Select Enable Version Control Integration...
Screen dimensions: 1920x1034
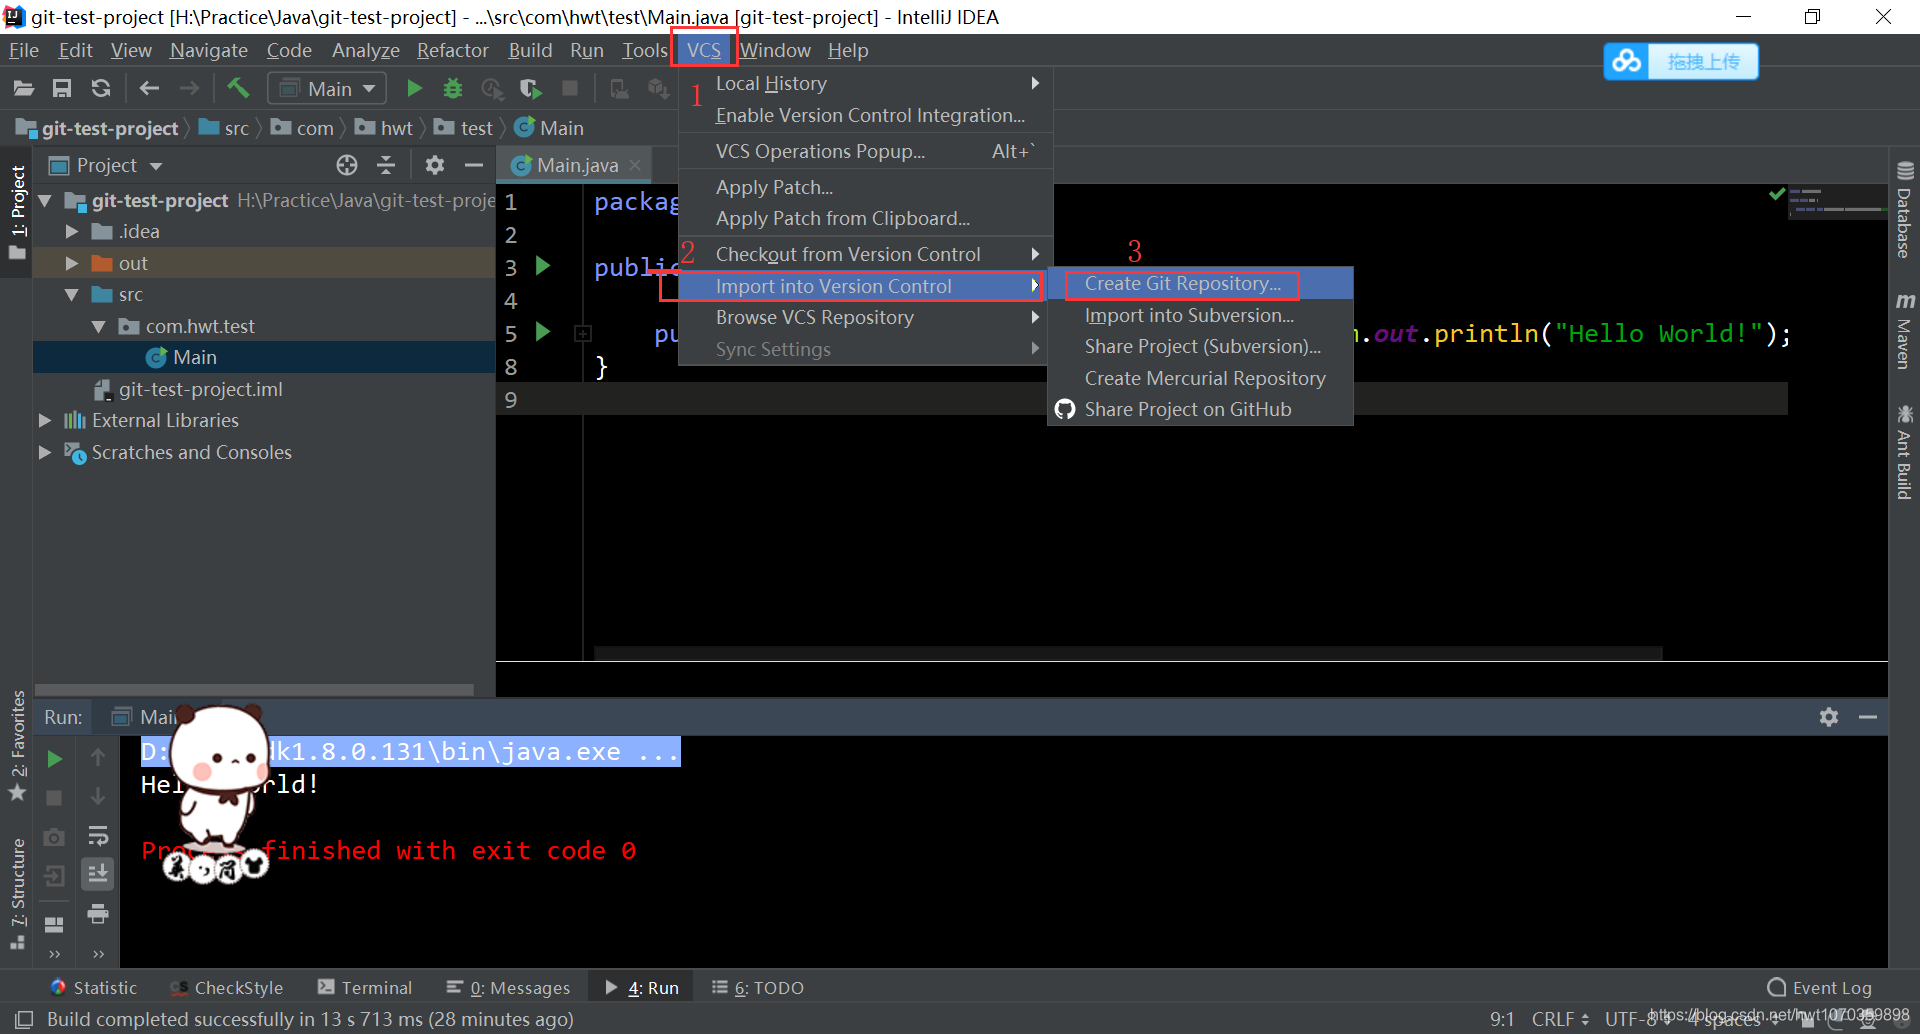pyautogui.click(x=866, y=116)
